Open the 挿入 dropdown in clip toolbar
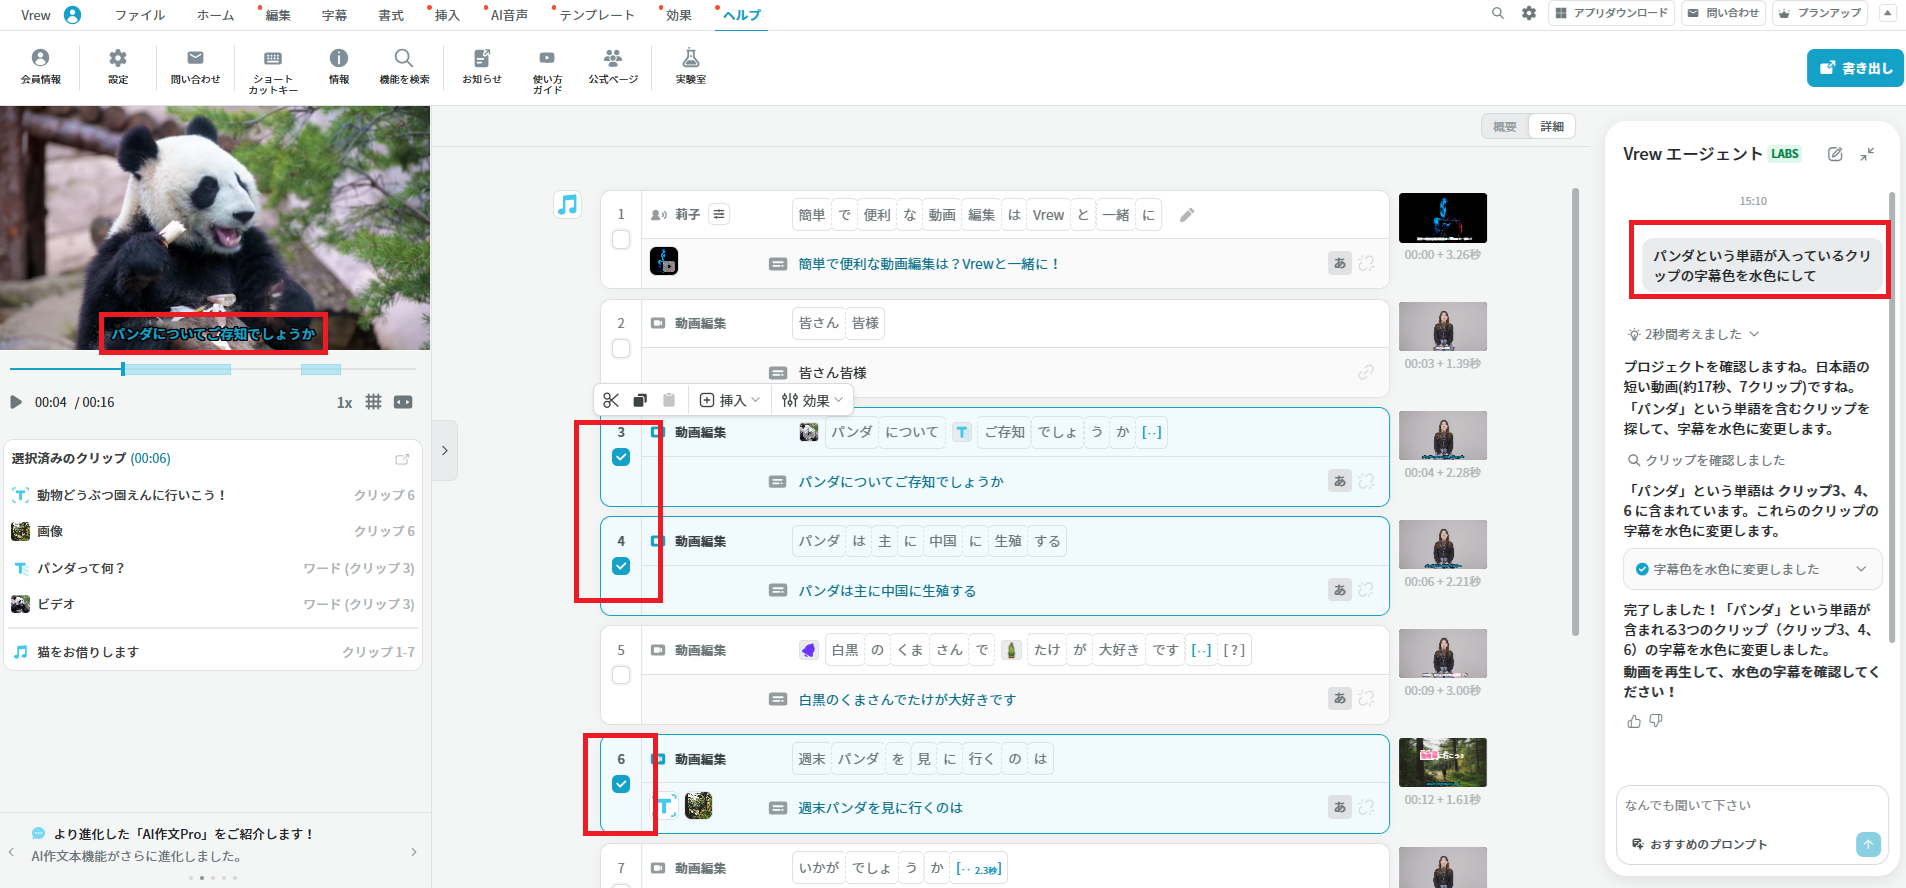The height and width of the screenshot is (888, 1906). 730,400
